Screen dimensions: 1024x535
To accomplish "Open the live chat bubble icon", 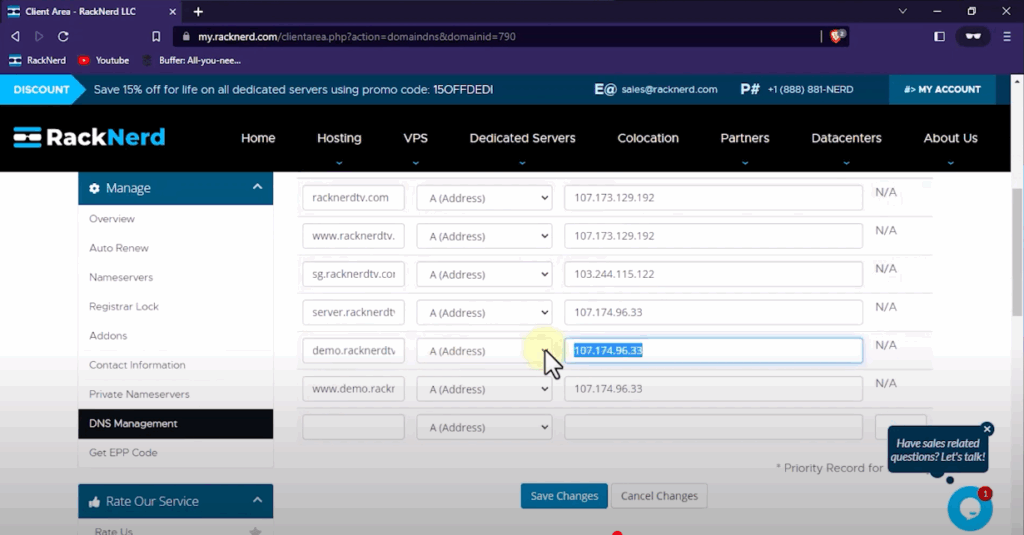I will 969,508.
